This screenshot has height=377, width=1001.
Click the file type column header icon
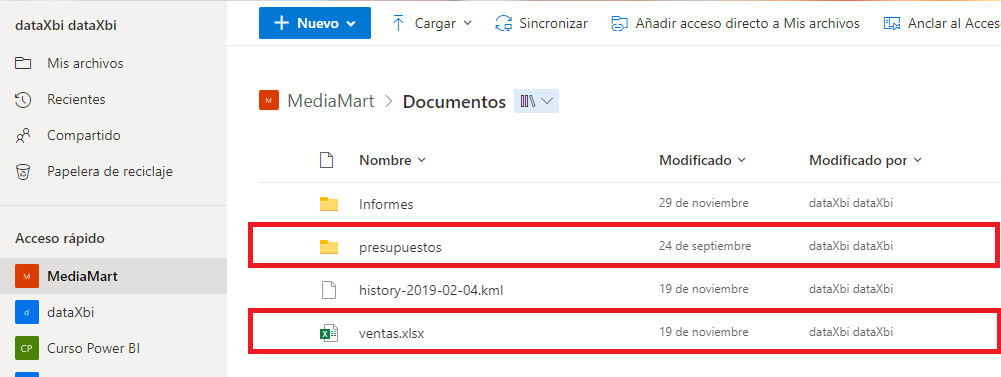pos(327,160)
